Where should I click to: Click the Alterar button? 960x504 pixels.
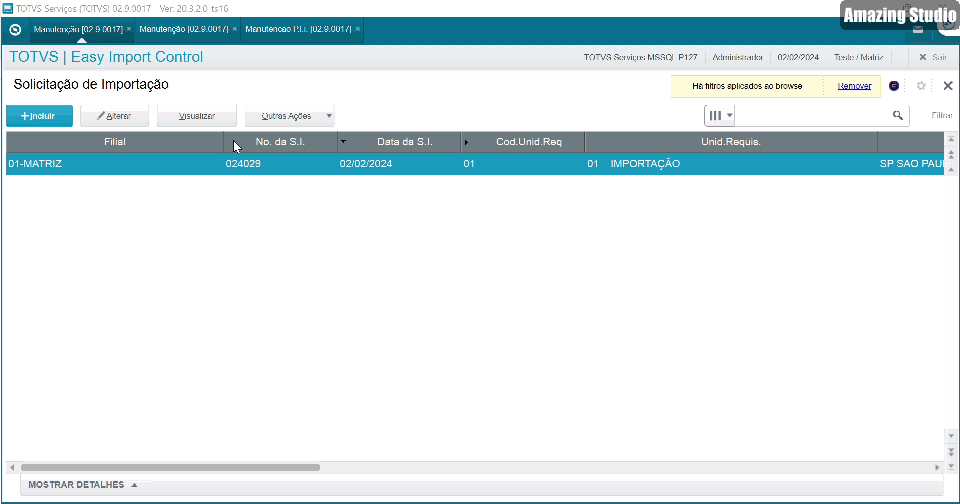[114, 116]
